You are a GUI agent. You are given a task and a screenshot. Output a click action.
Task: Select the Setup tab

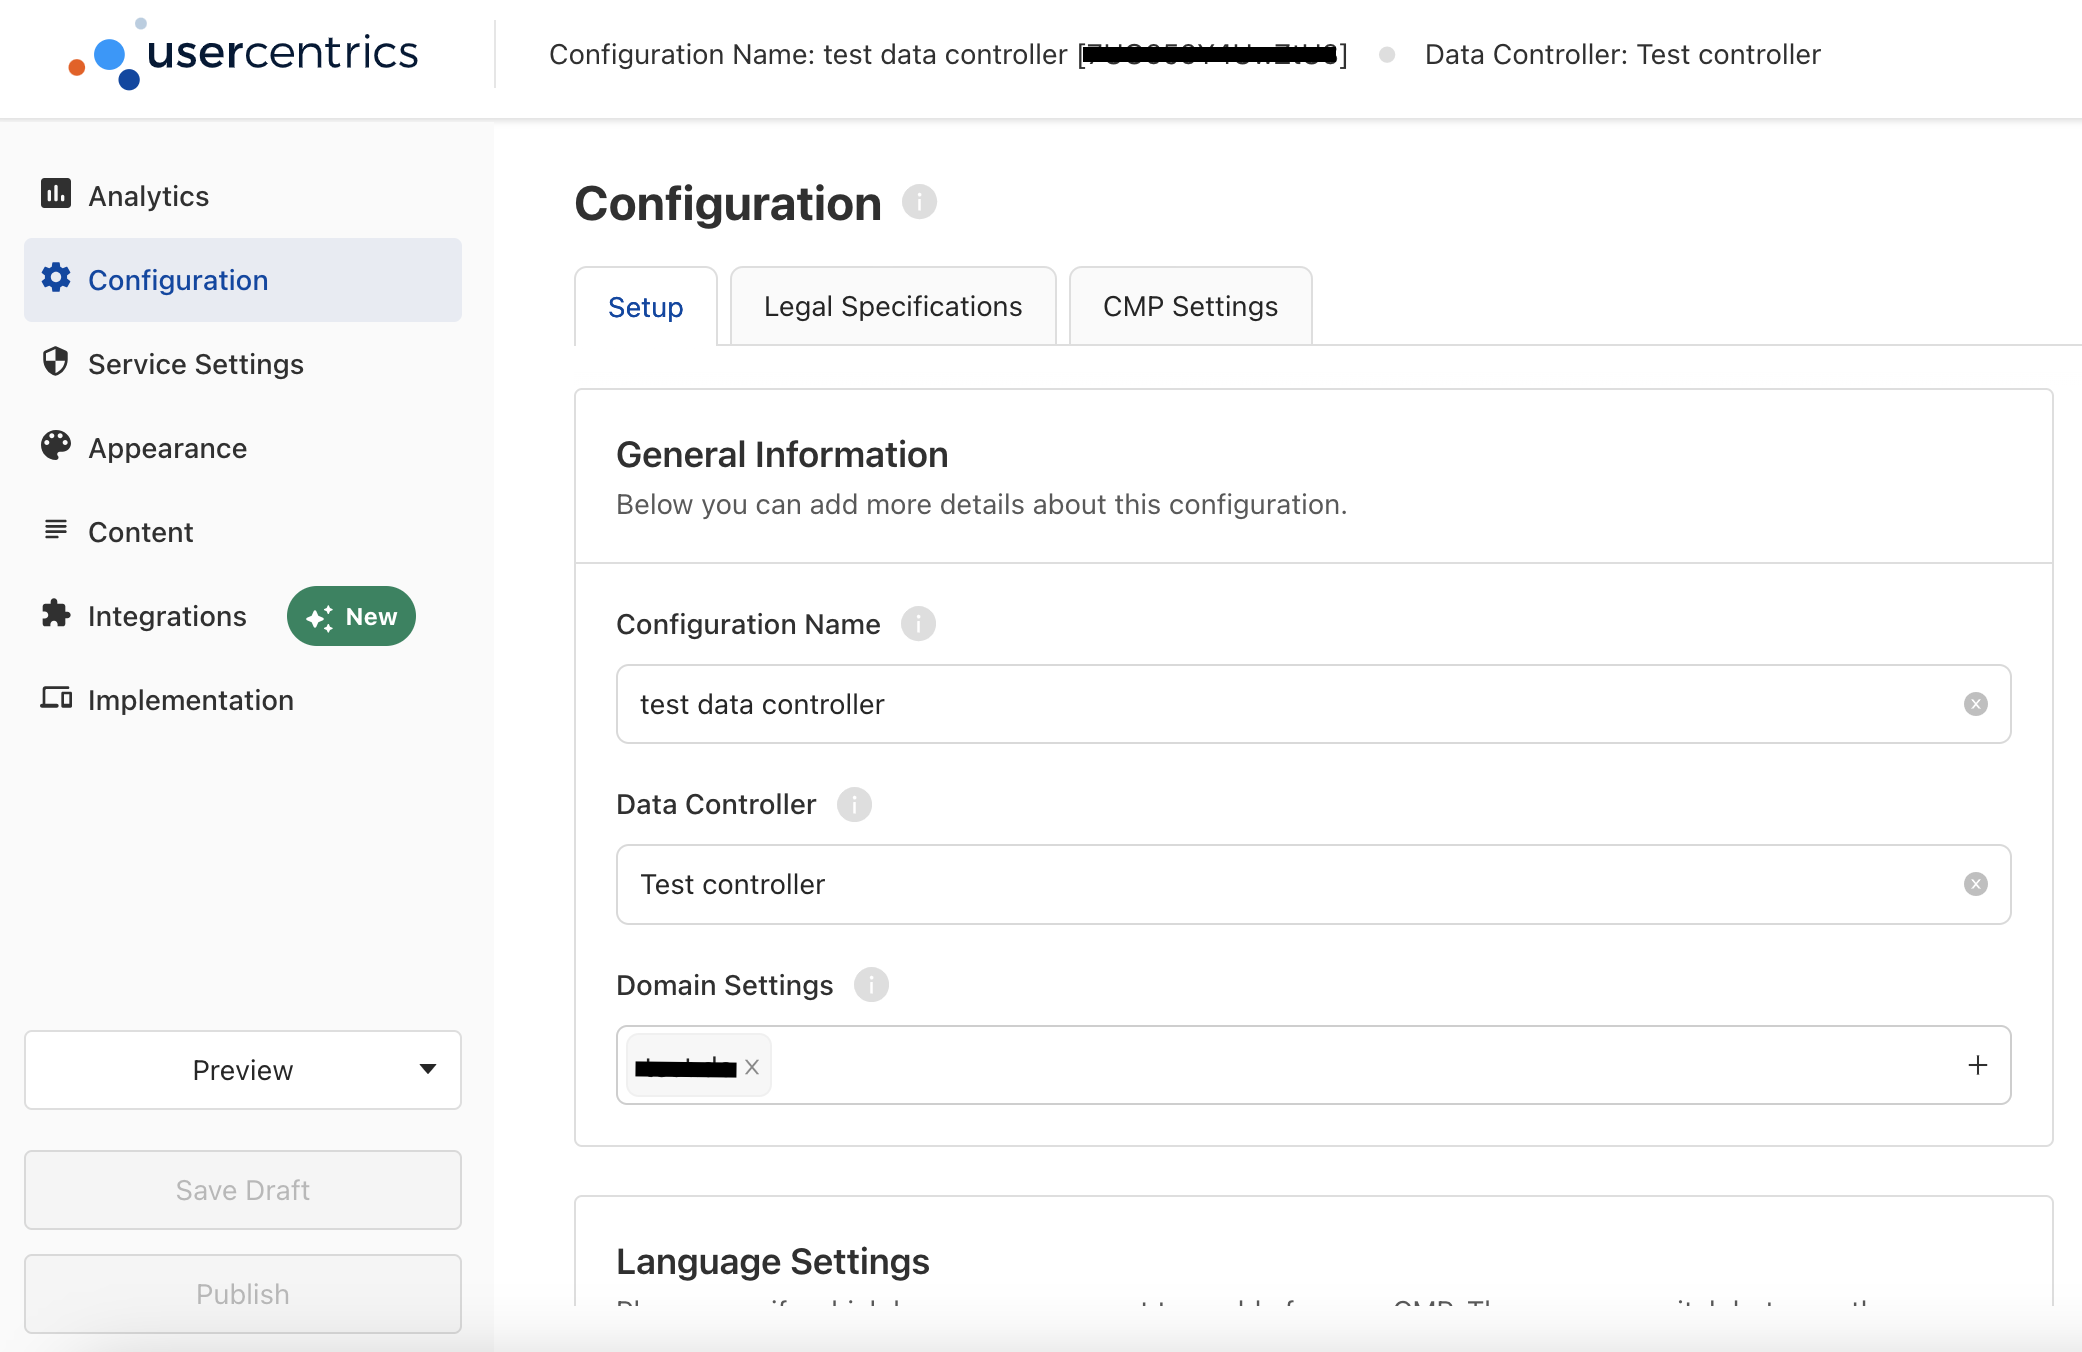coord(645,307)
